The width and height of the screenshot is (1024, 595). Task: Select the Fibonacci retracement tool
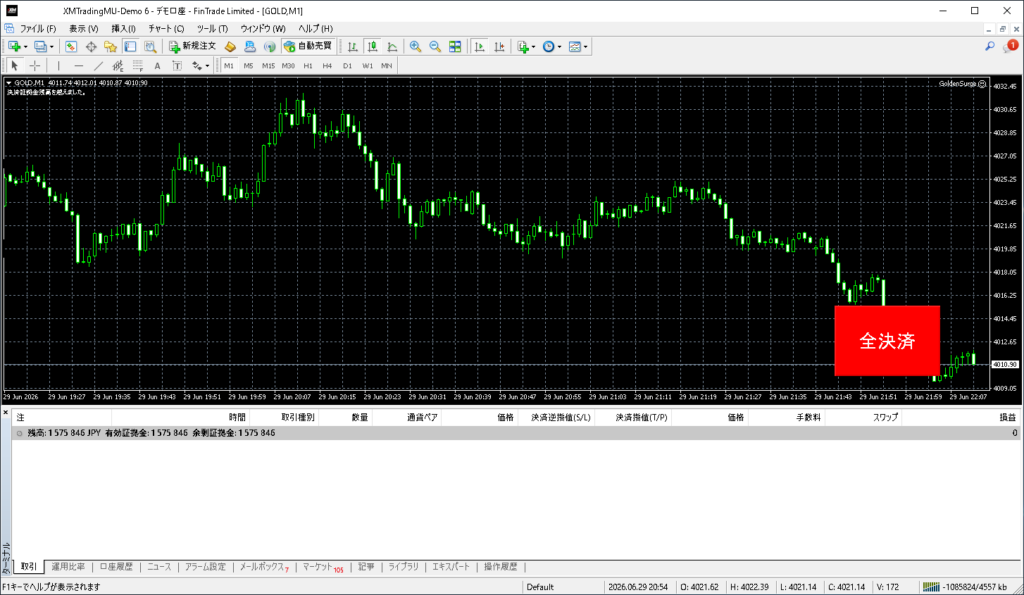pos(138,65)
